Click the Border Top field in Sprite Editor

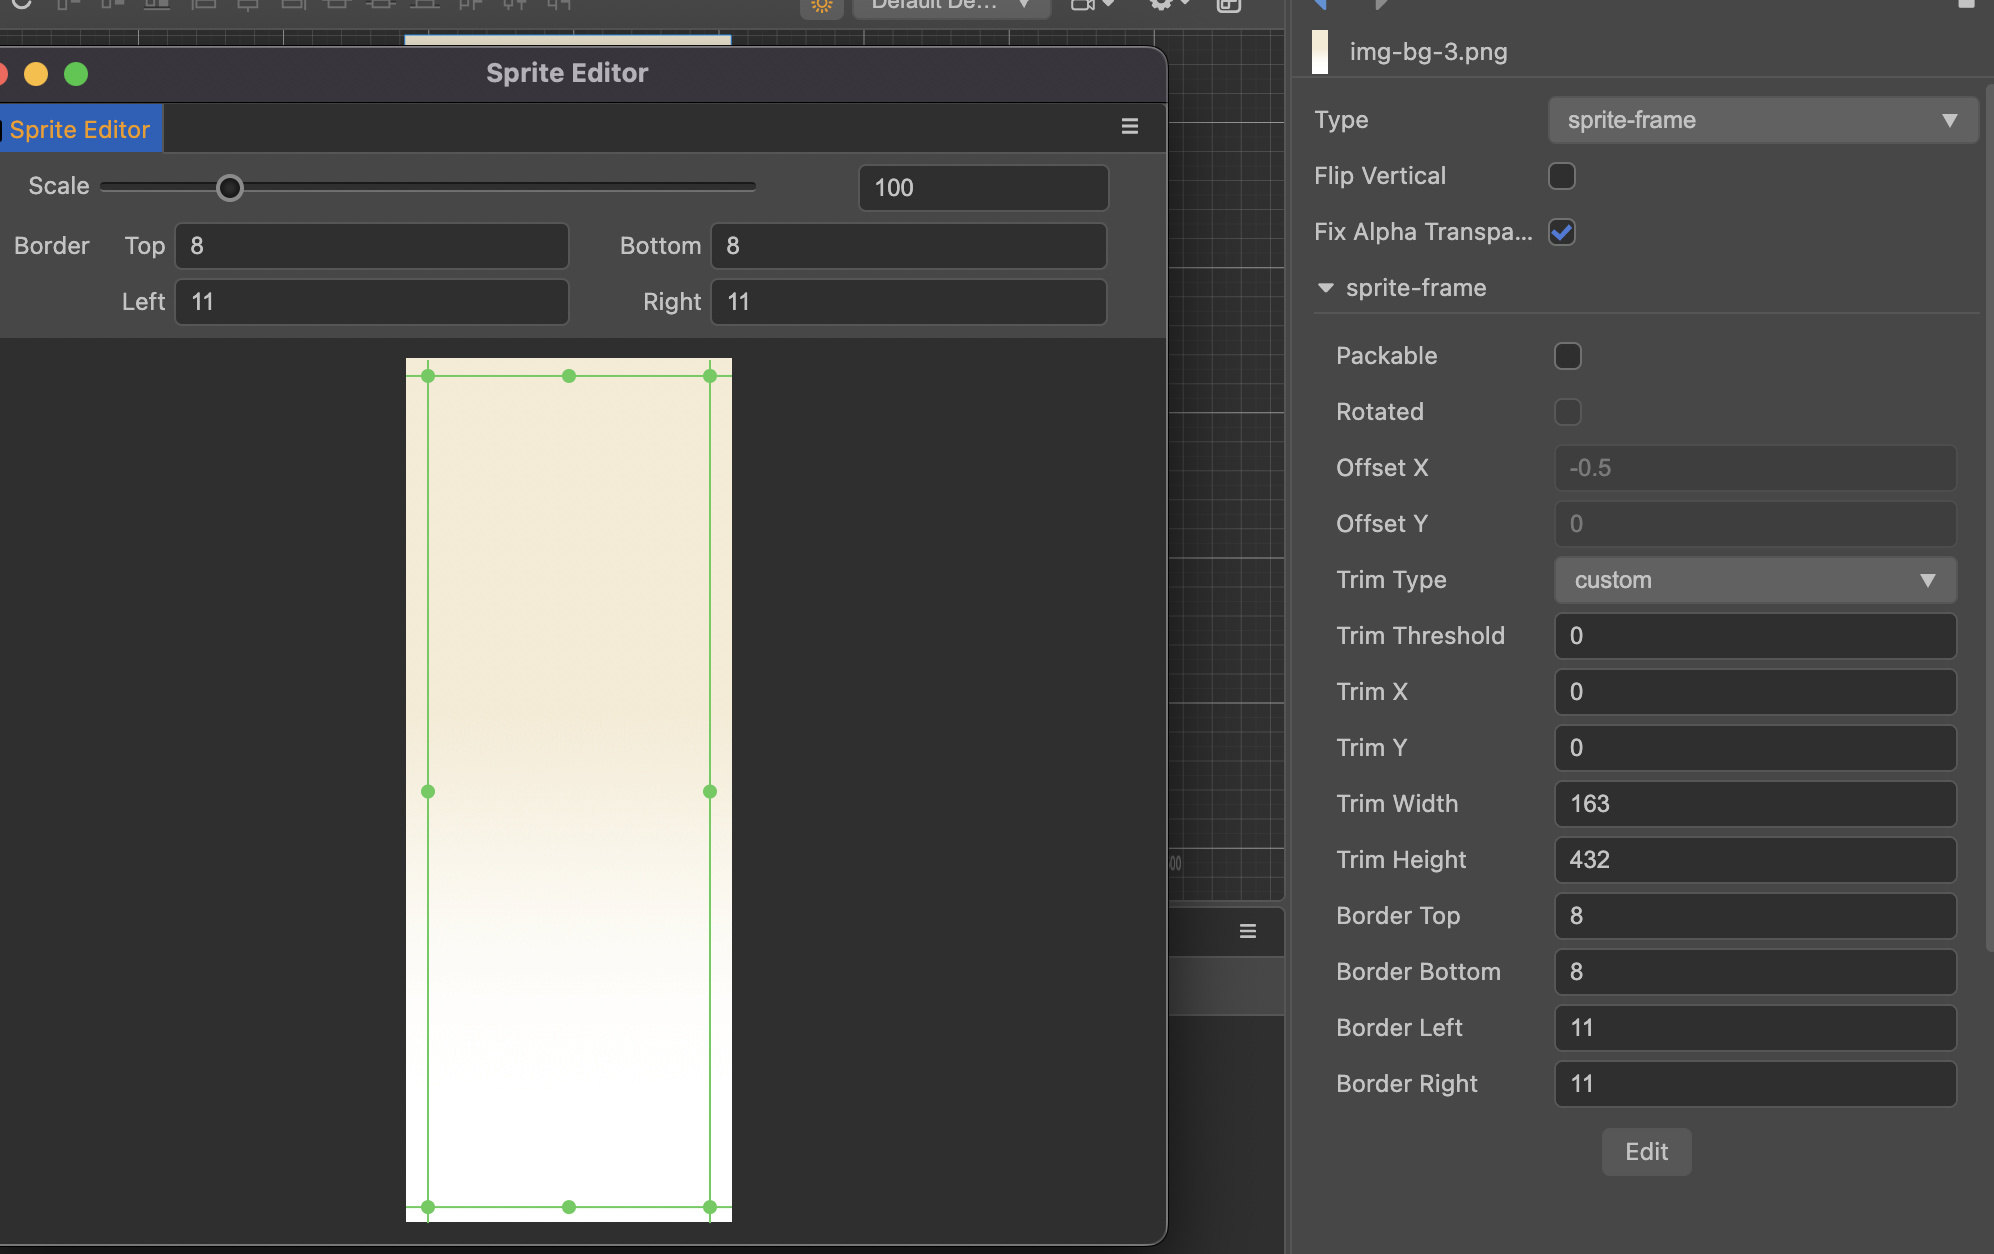[372, 246]
